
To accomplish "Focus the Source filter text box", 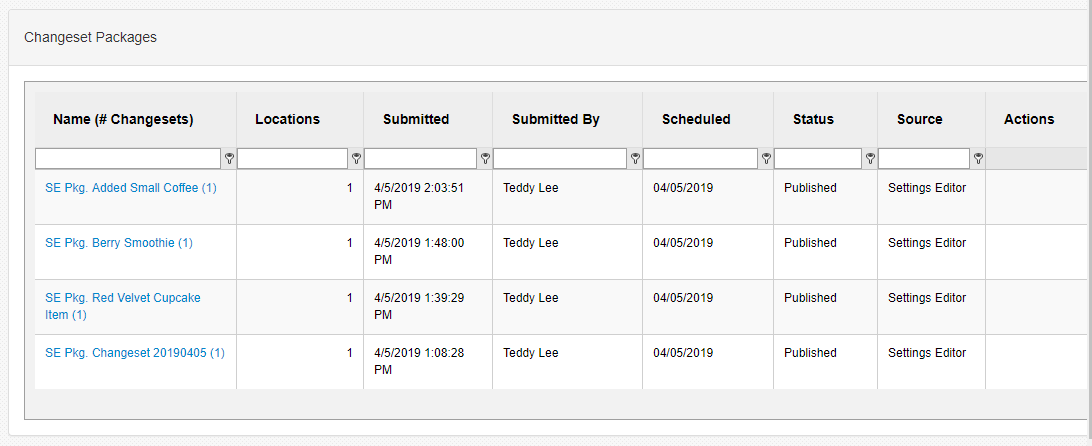I will (x=924, y=159).
